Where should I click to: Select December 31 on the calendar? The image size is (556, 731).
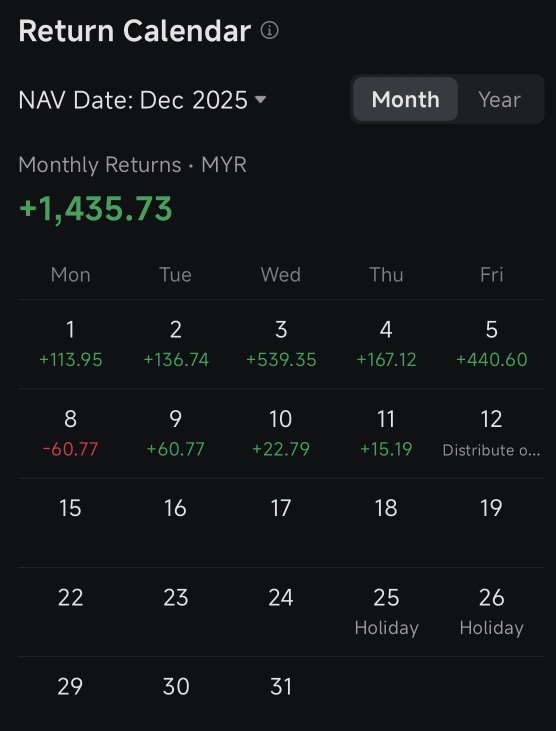pos(281,687)
